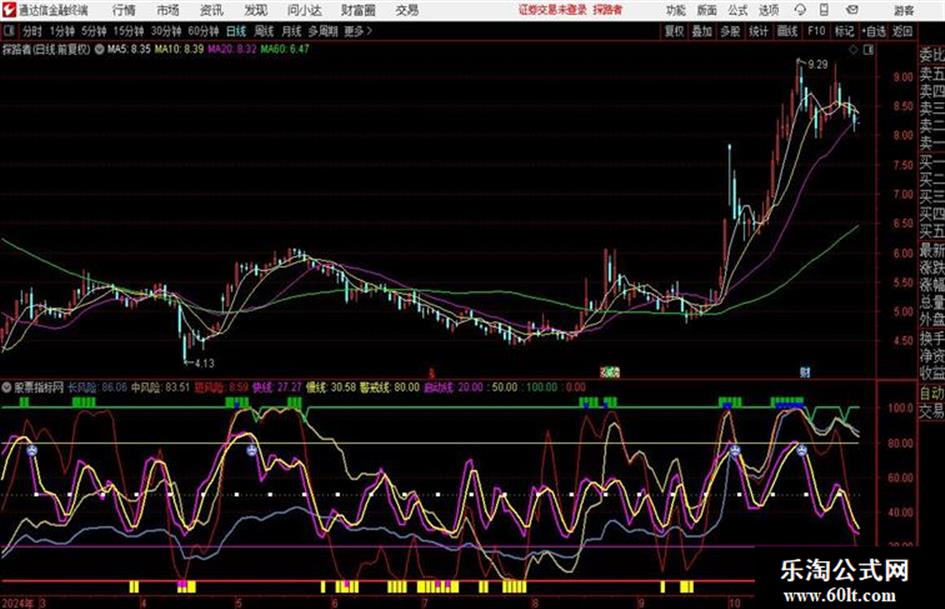Click the red 探路者 stock name in title bar
This screenshot has width=945, height=609.
click(608, 10)
